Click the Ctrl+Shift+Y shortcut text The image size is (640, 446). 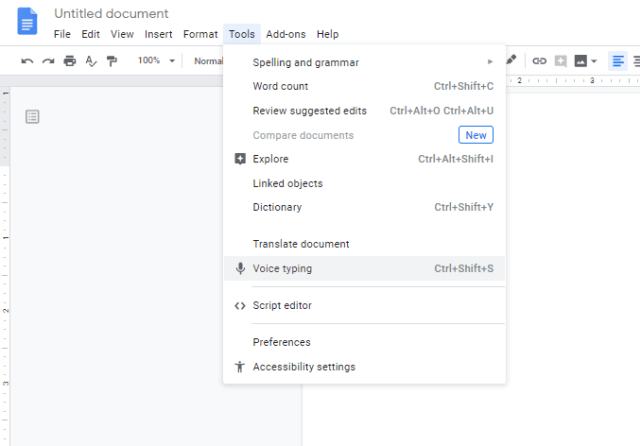464,207
